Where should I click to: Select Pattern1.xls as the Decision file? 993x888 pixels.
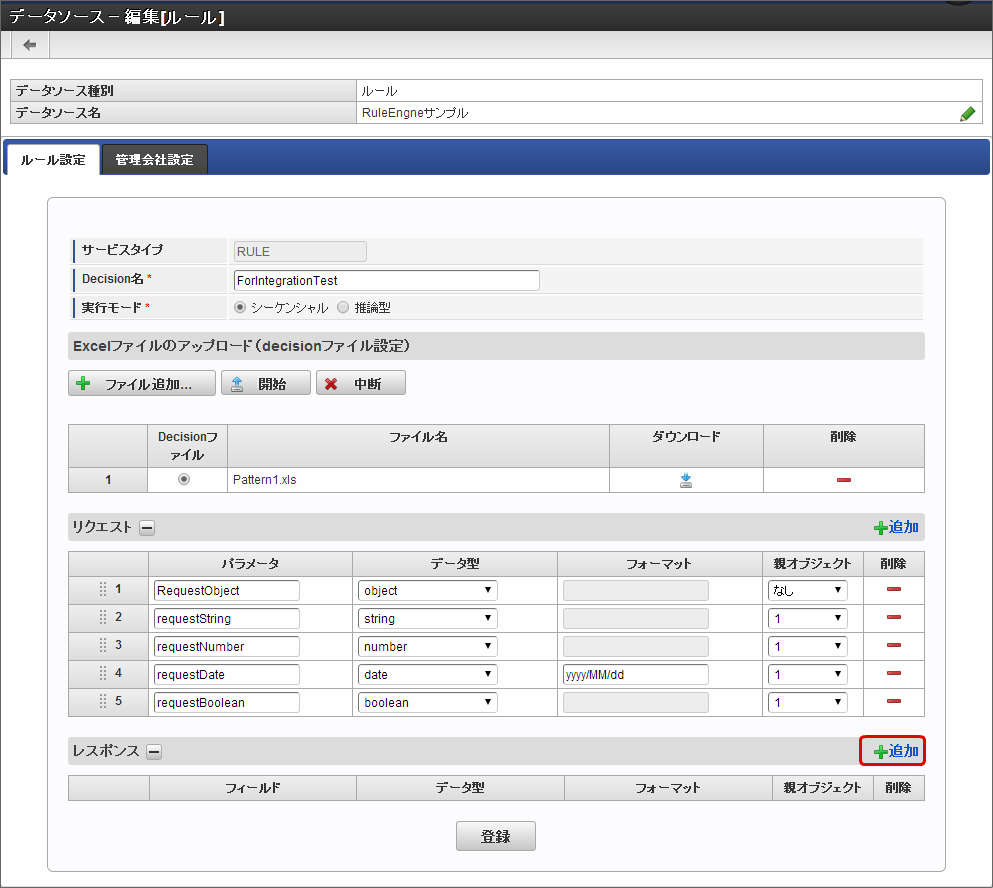183,480
